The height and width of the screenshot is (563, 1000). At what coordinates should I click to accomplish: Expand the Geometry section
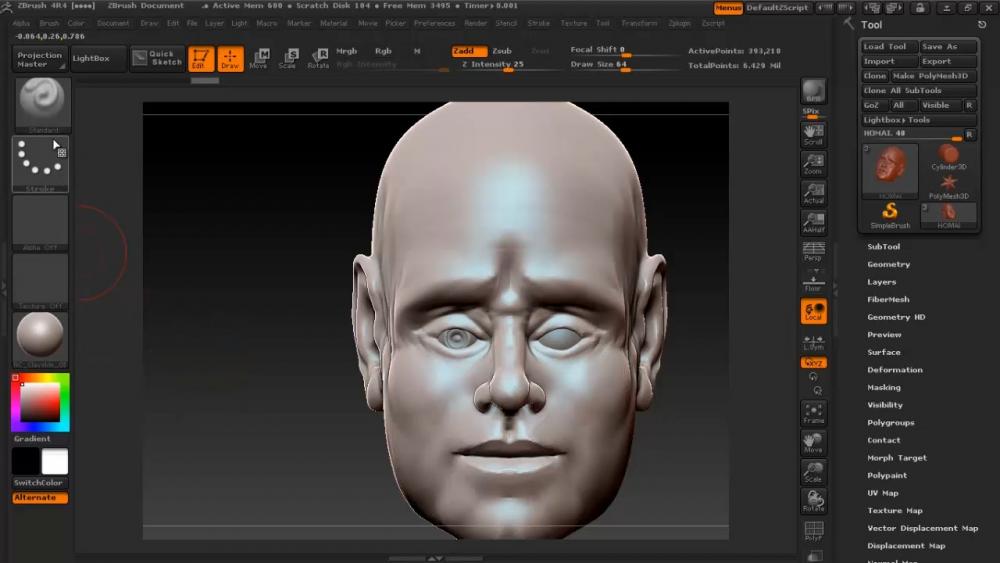tap(888, 265)
